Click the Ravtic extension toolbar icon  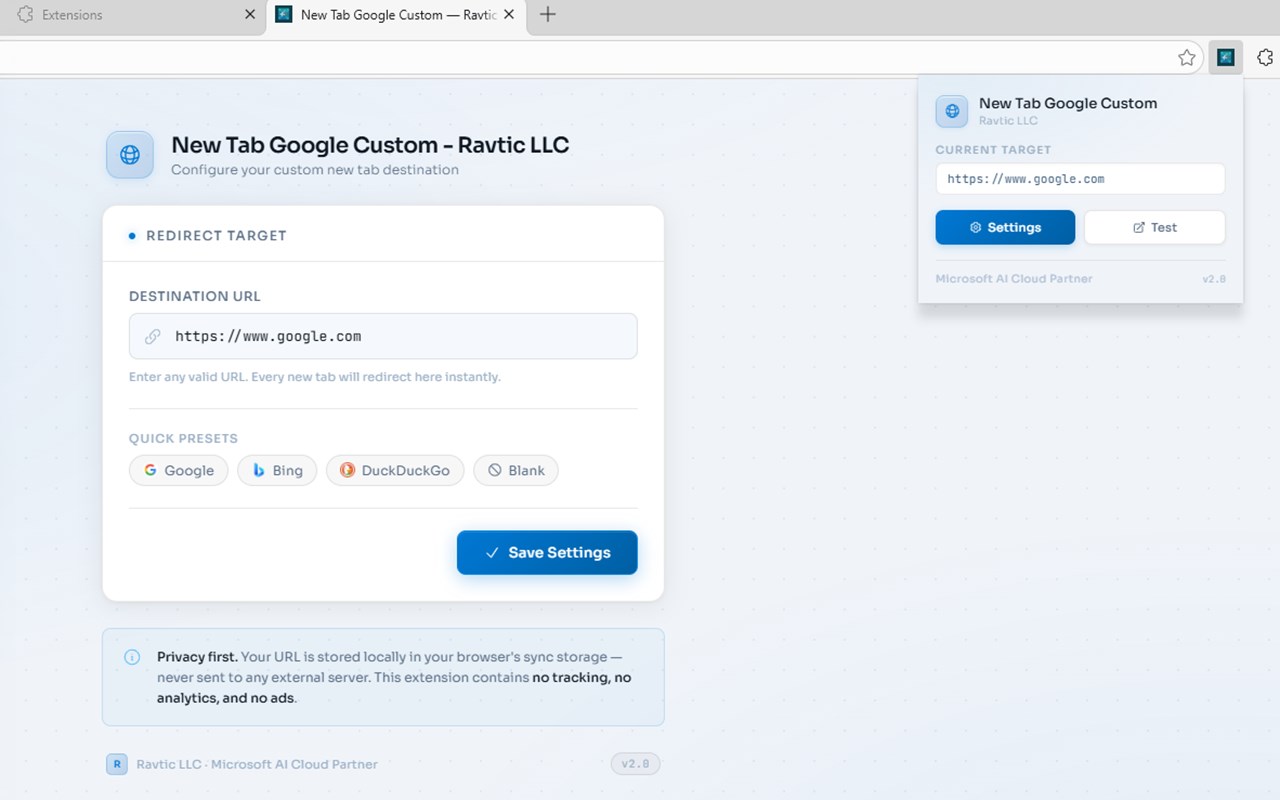pos(1225,58)
